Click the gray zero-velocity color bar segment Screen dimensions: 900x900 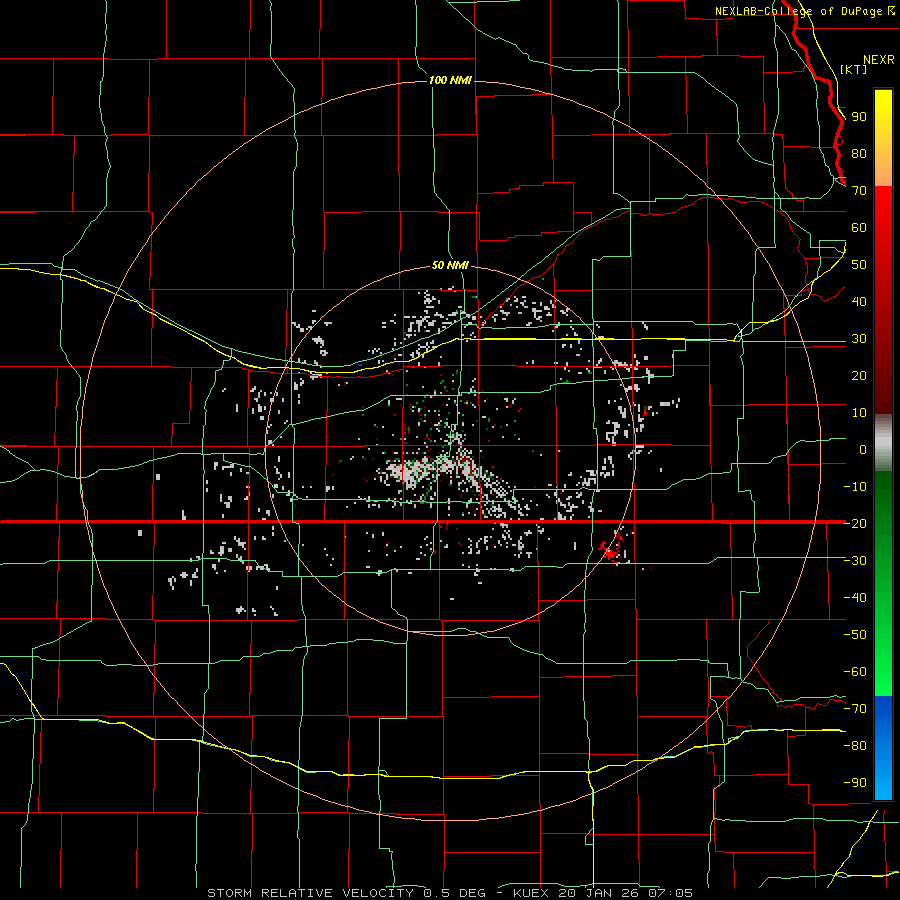[883, 442]
